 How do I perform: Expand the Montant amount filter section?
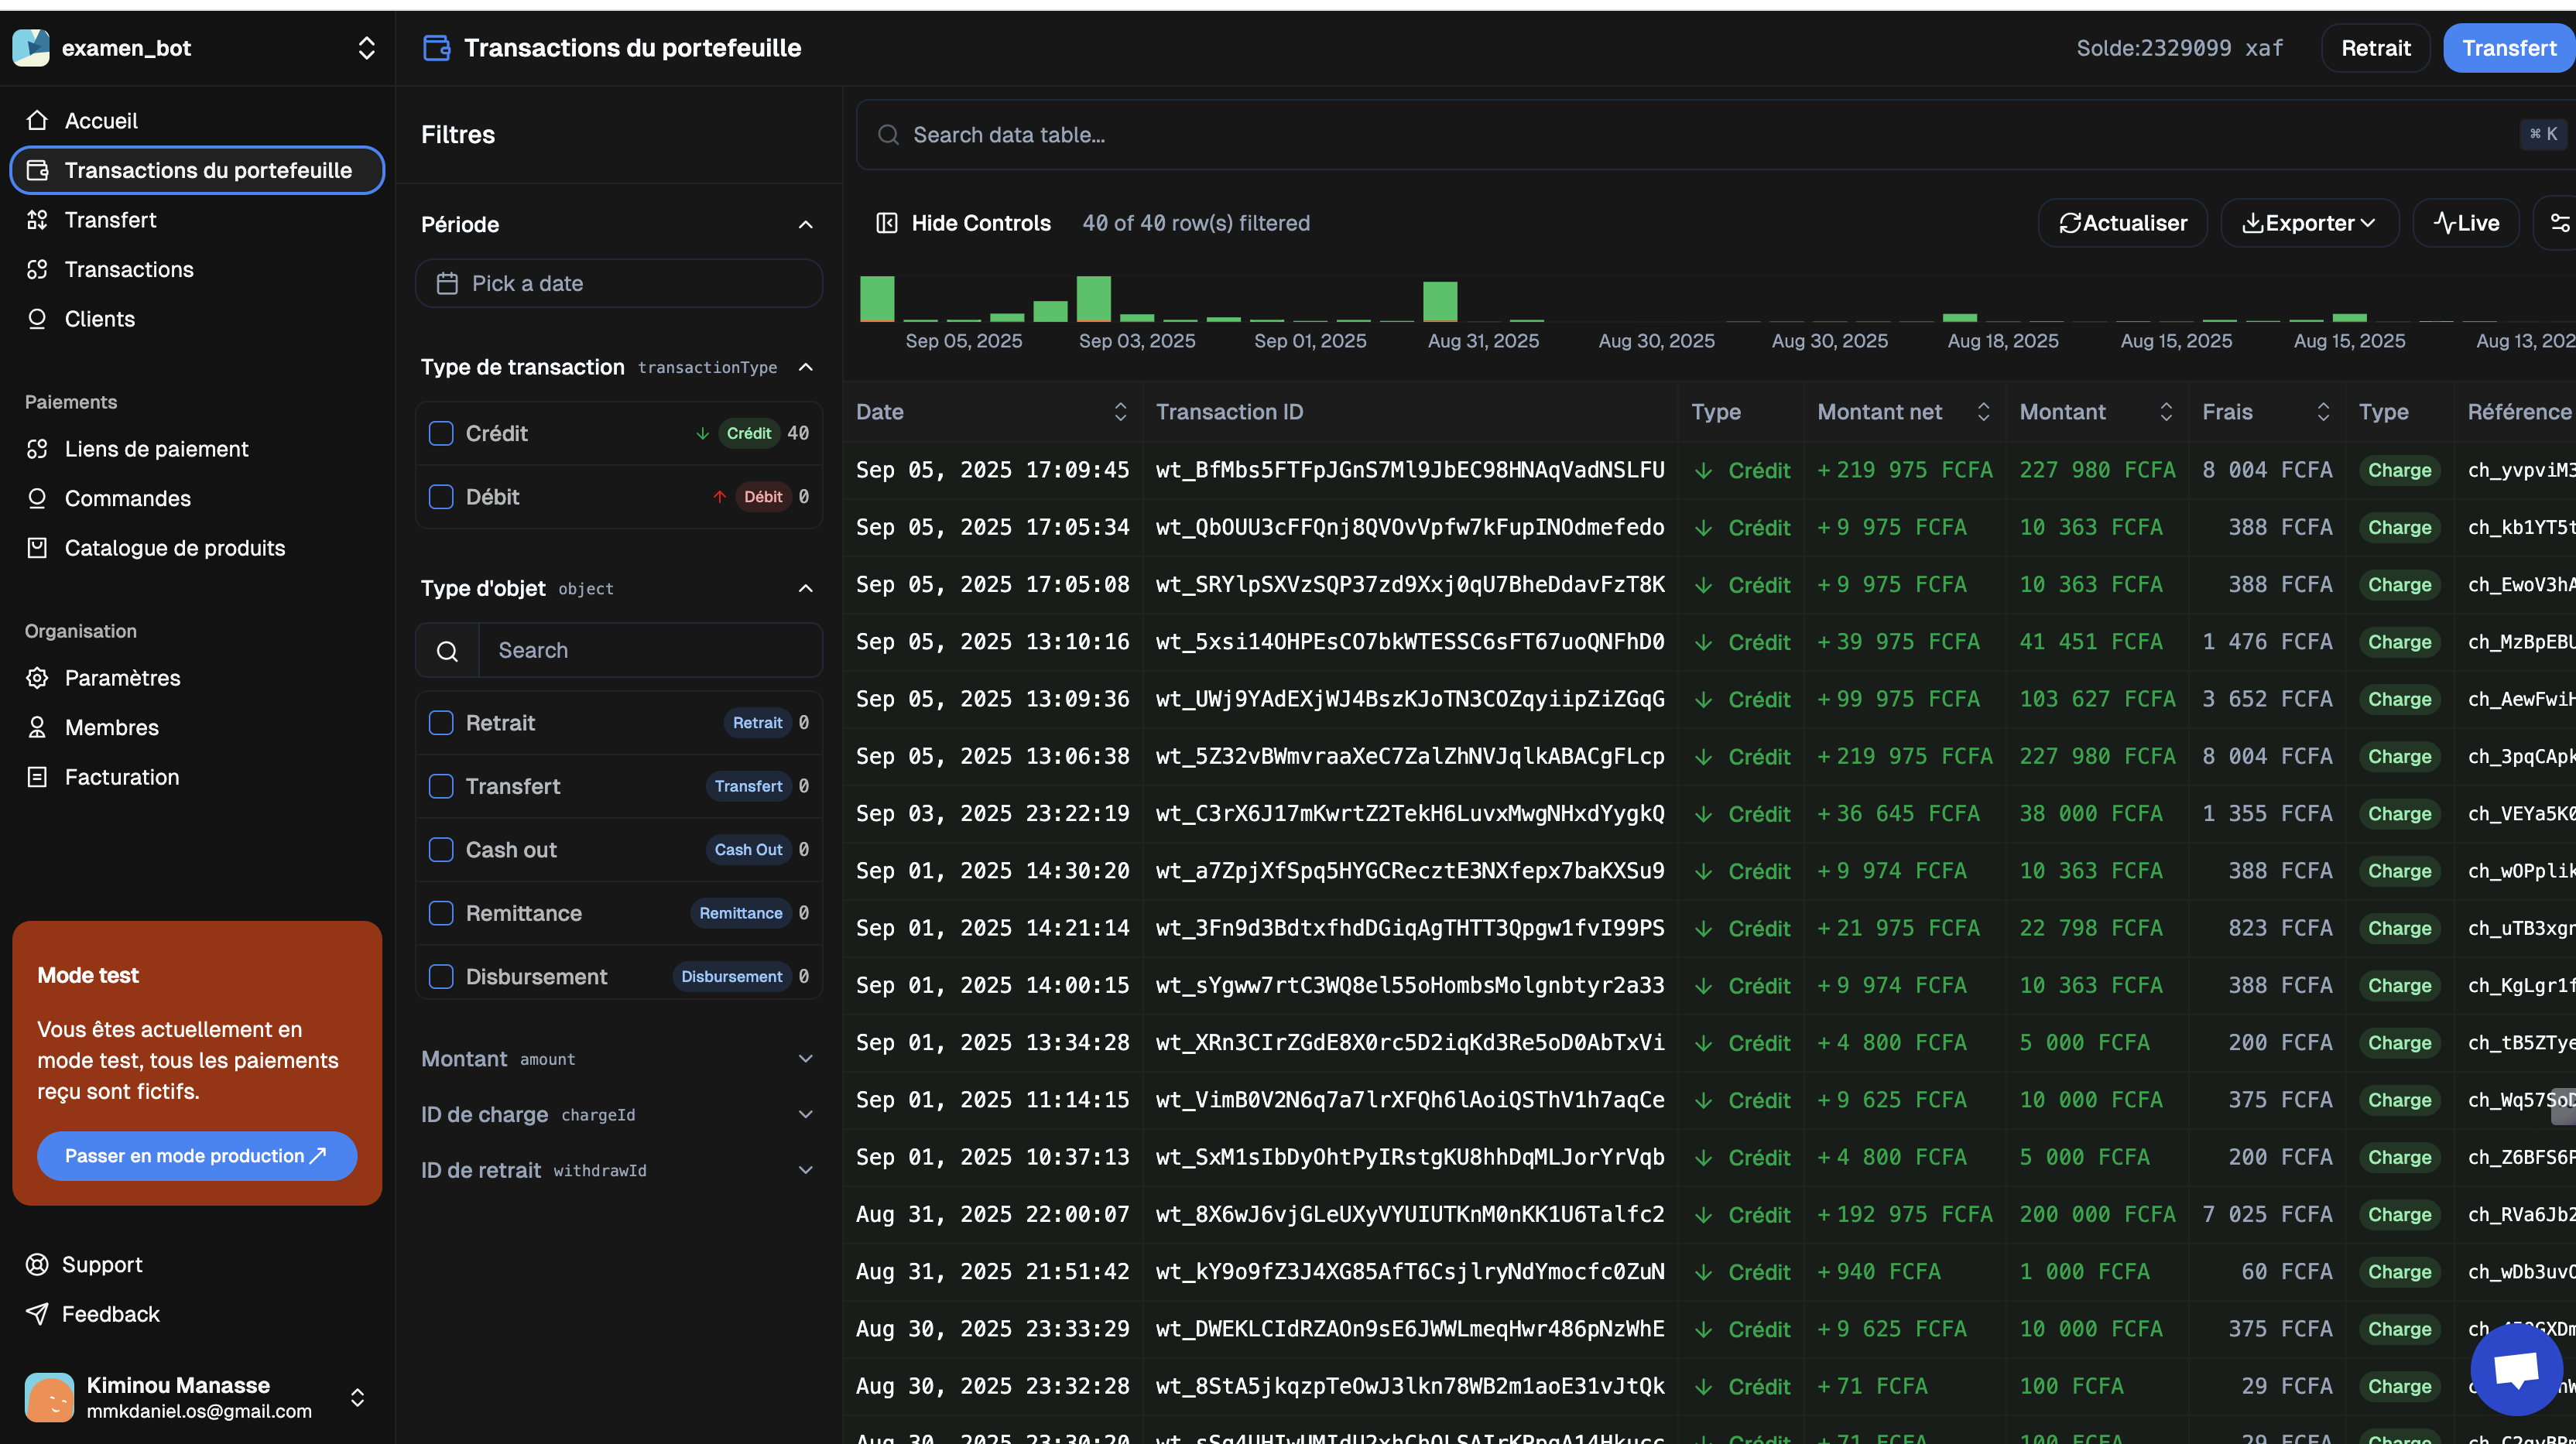(805, 1059)
